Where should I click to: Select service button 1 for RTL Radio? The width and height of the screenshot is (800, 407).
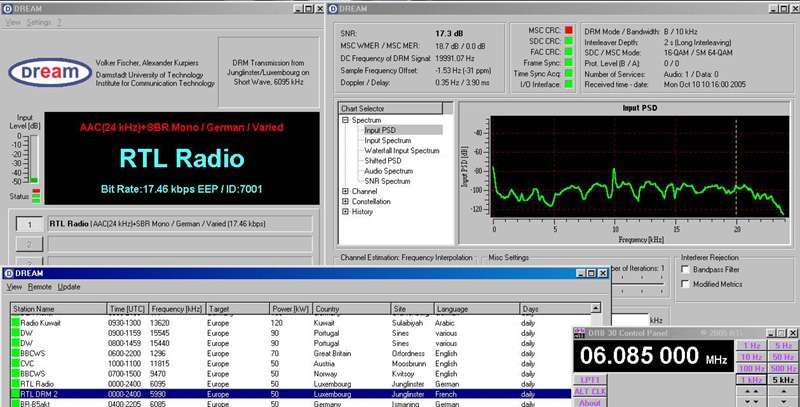click(30, 224)
